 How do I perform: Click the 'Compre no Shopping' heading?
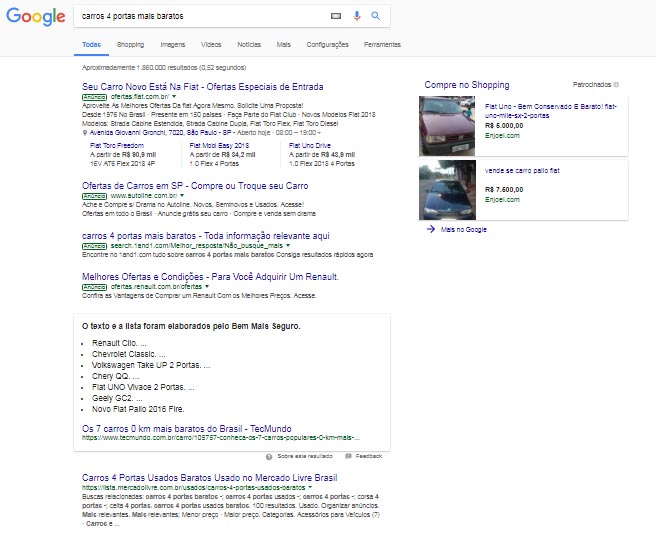pyautogui.click(x=467, y=85)
